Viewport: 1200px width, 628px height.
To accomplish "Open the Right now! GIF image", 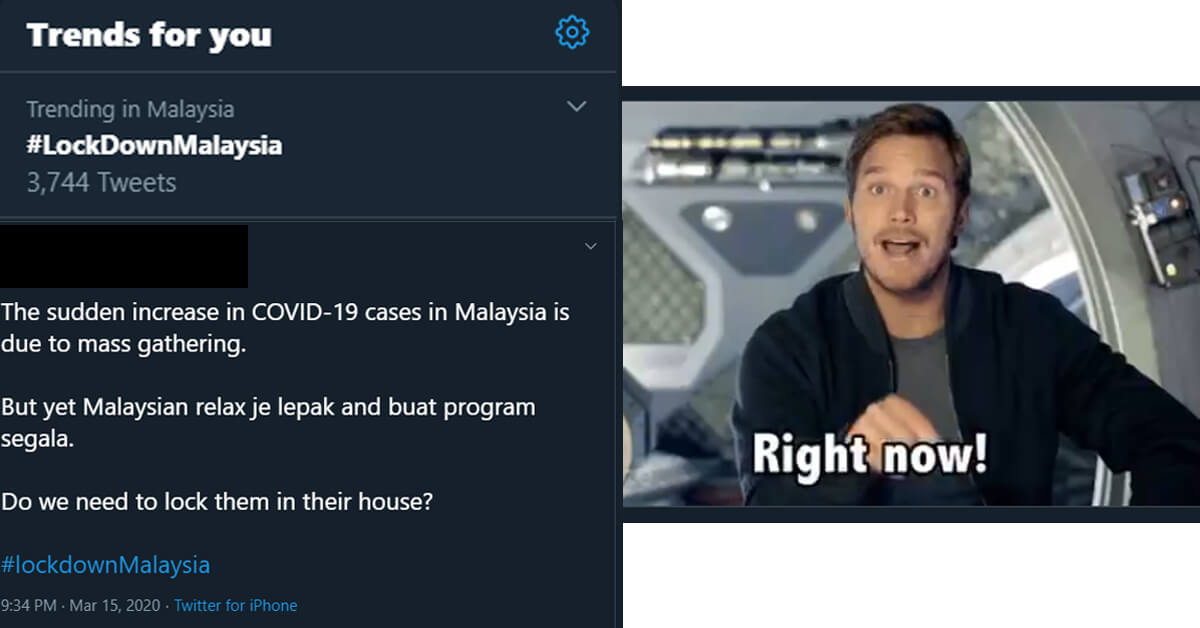I will pyautogui.click(x=911, y=304).
